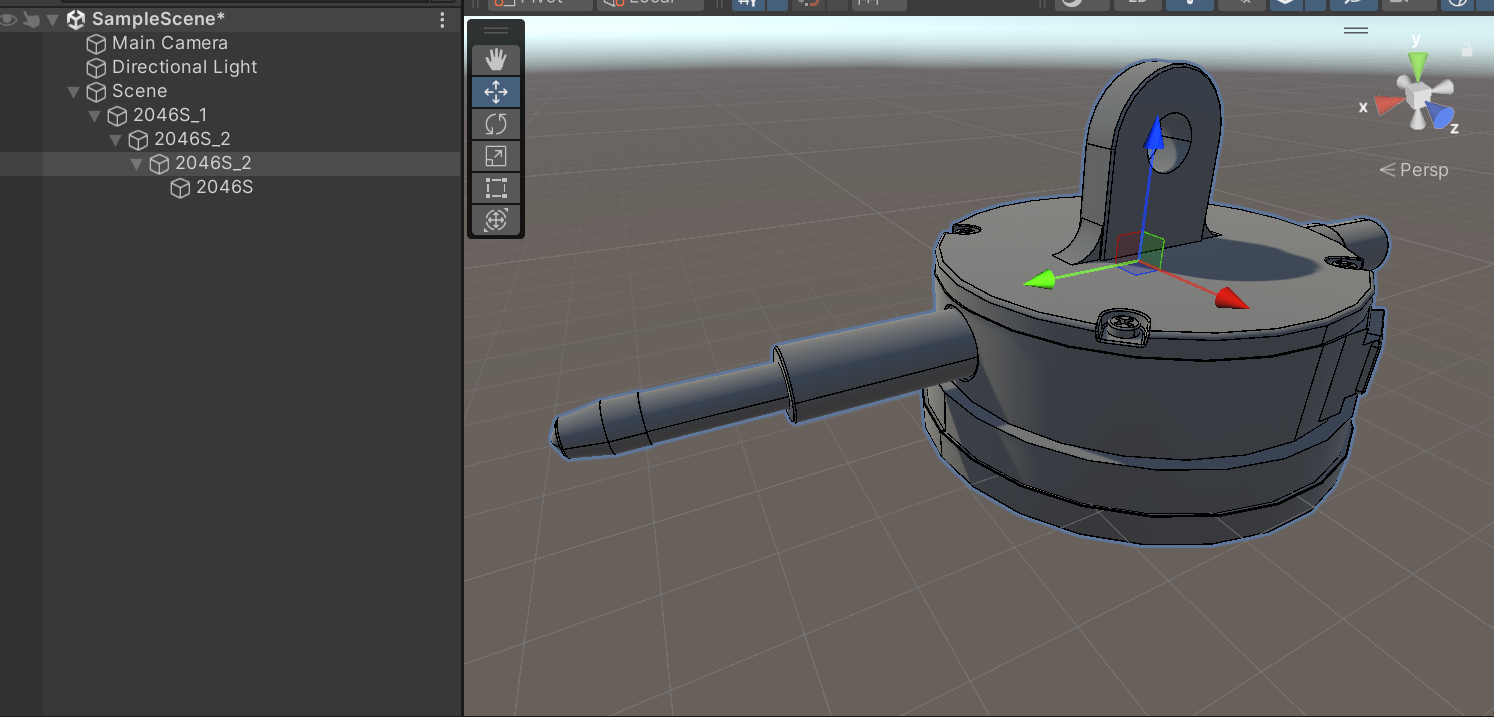Select the Transform tool
The width and height of the screenshot is (1494, 717).
[x=496, y=220]
